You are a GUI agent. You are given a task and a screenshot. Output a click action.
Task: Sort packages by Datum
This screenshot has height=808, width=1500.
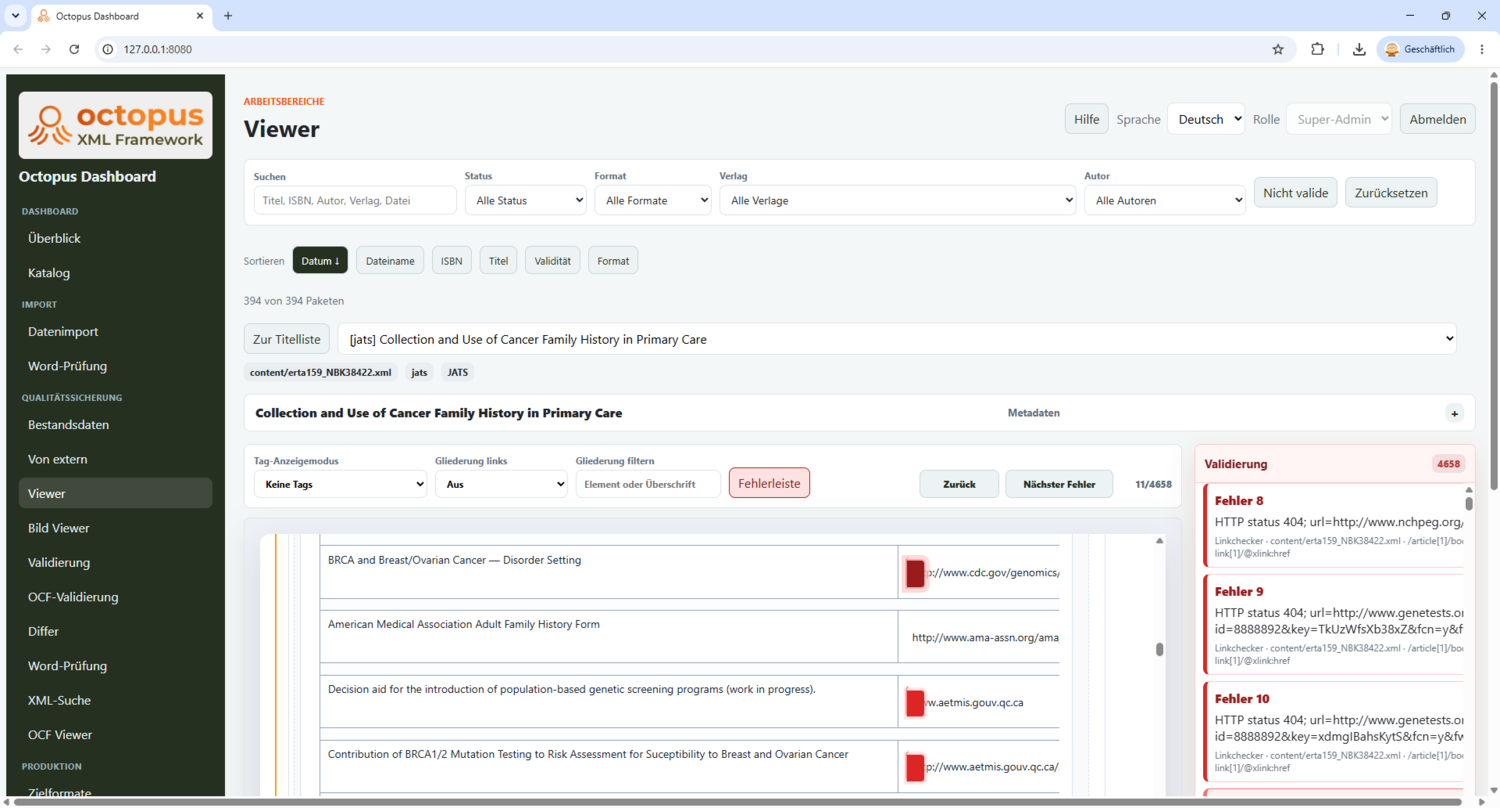tap(320, 261)
